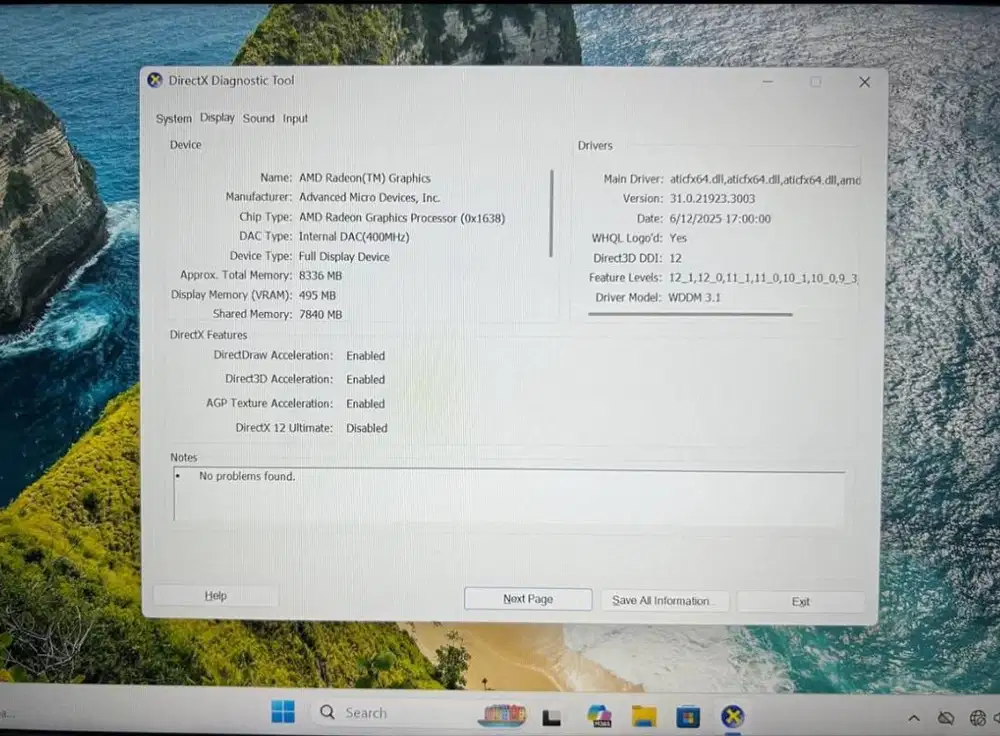Click Direct3D Acceleration 'Enabled' value
The image size is (1000, 736).
[x=365, y=379]
